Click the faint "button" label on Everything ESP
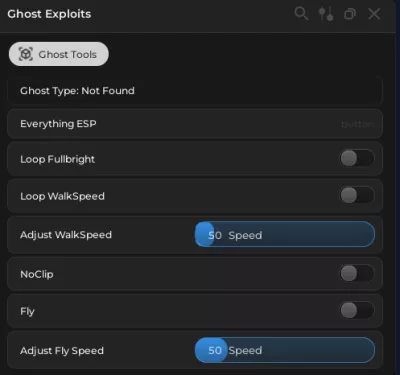The width and height of the screenshot is (400, 375). [357, 124]
